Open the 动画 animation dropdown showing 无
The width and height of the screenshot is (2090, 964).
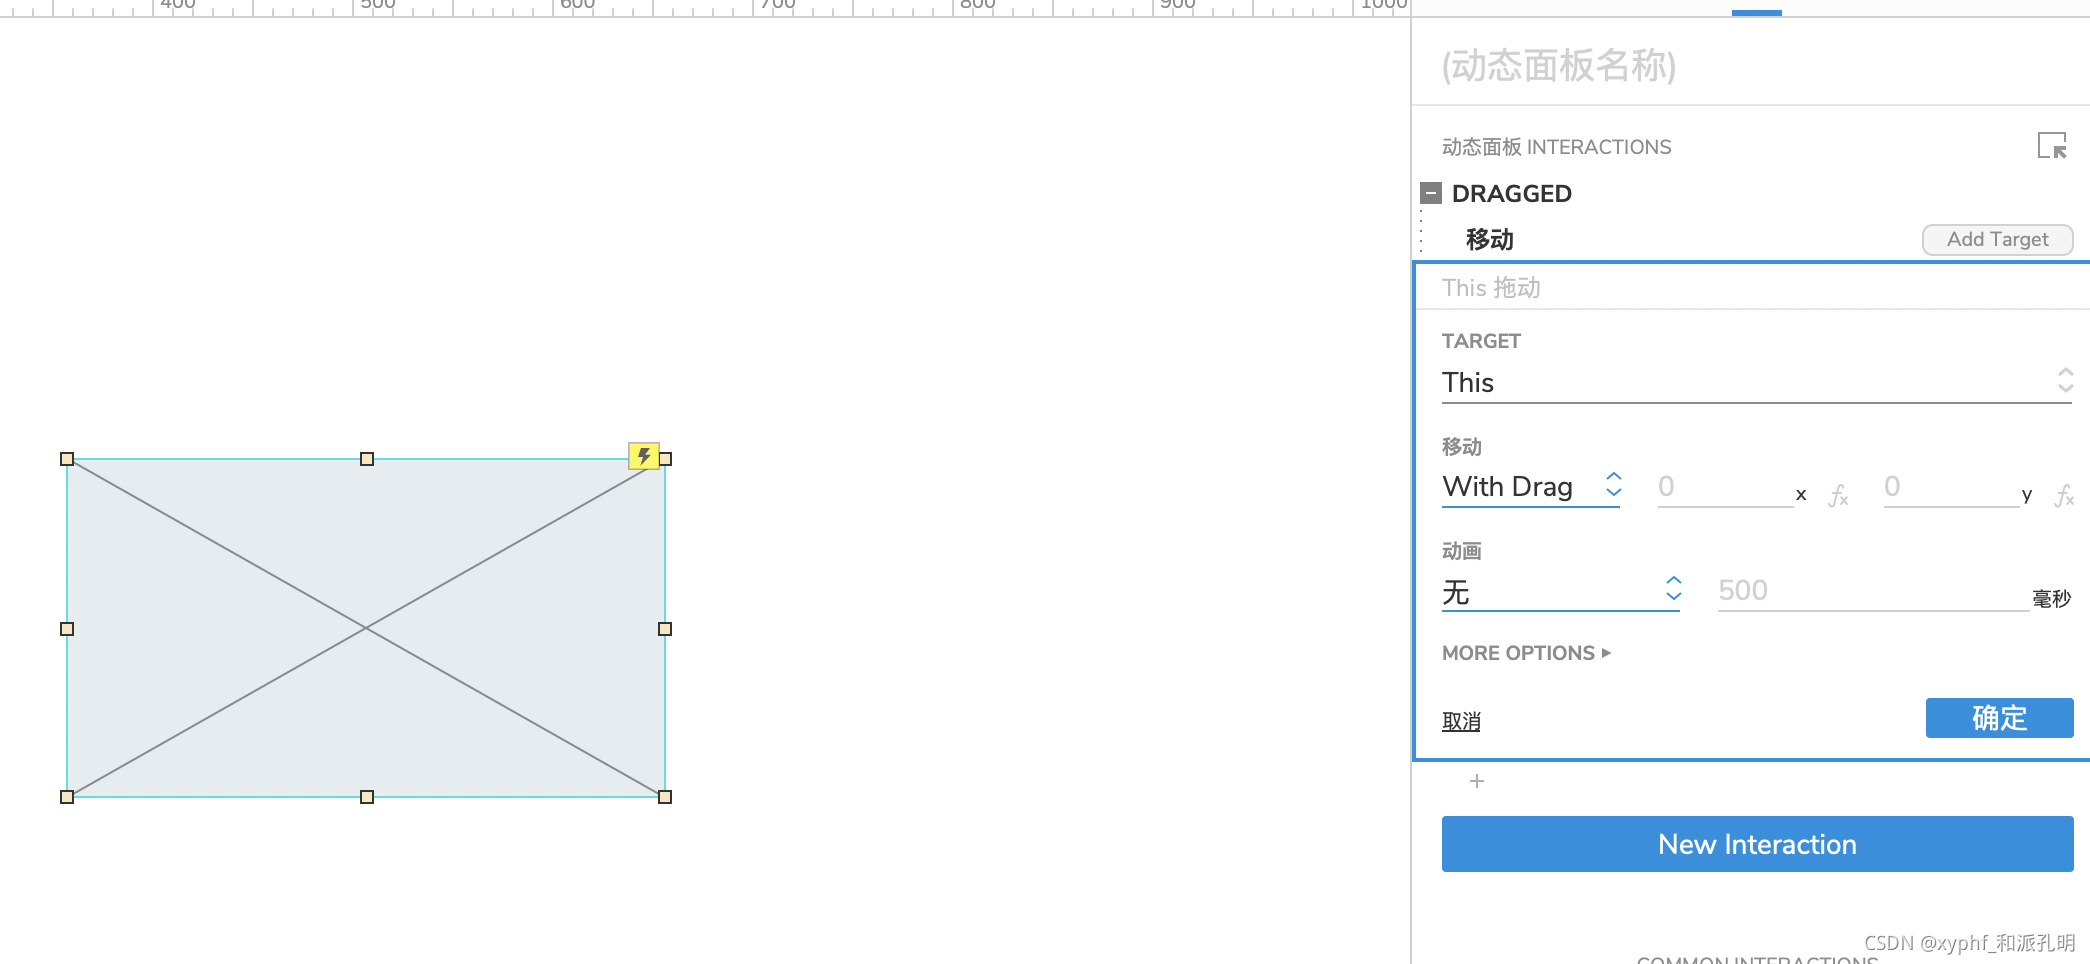click(x=1561, y=592)
